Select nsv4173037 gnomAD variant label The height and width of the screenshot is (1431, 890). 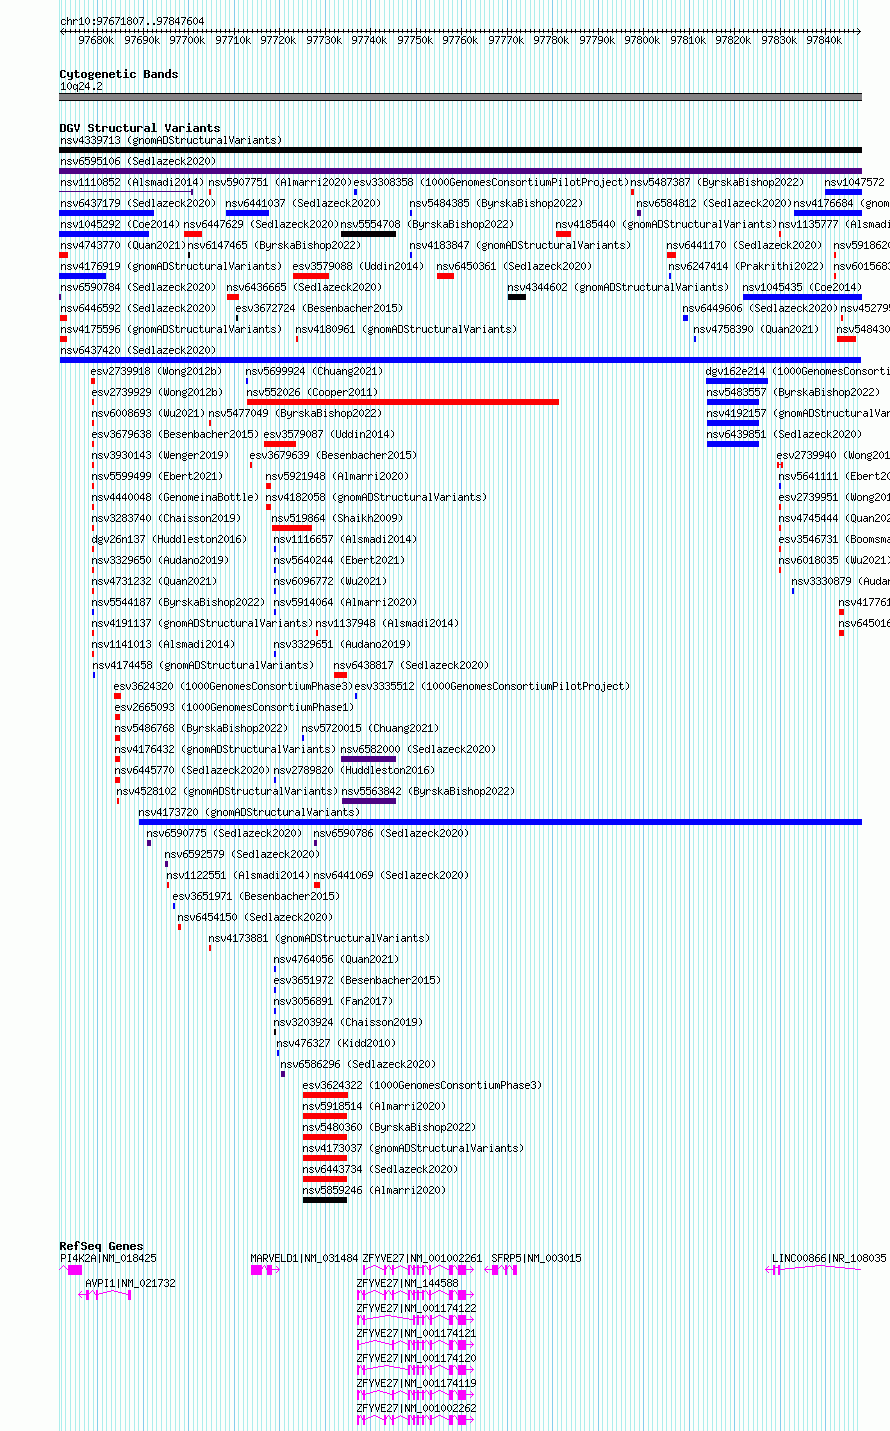pos(414,1148)
